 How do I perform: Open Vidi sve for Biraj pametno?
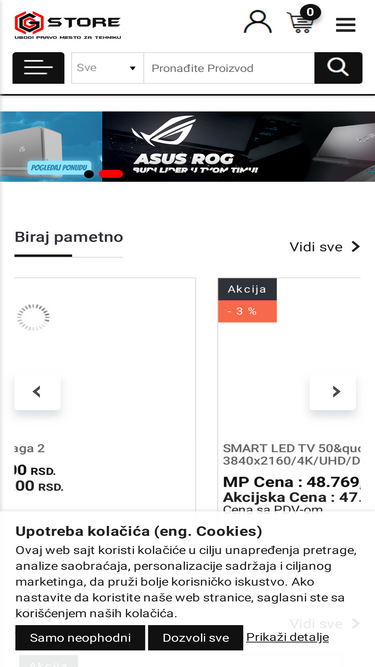pyautogui.click(x=325, y=247)
